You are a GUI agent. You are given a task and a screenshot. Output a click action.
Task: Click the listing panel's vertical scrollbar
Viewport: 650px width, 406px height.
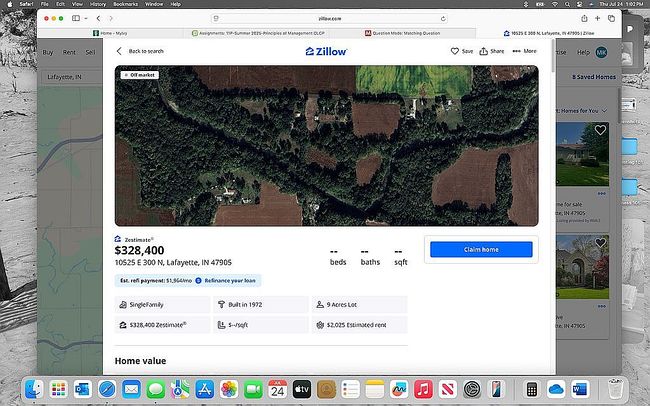553,56
